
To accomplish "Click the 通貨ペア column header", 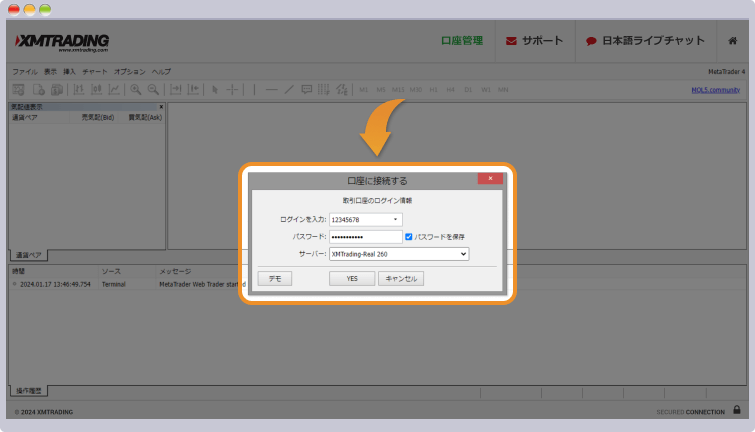I will pyautogui.click(x=25, y=118).
